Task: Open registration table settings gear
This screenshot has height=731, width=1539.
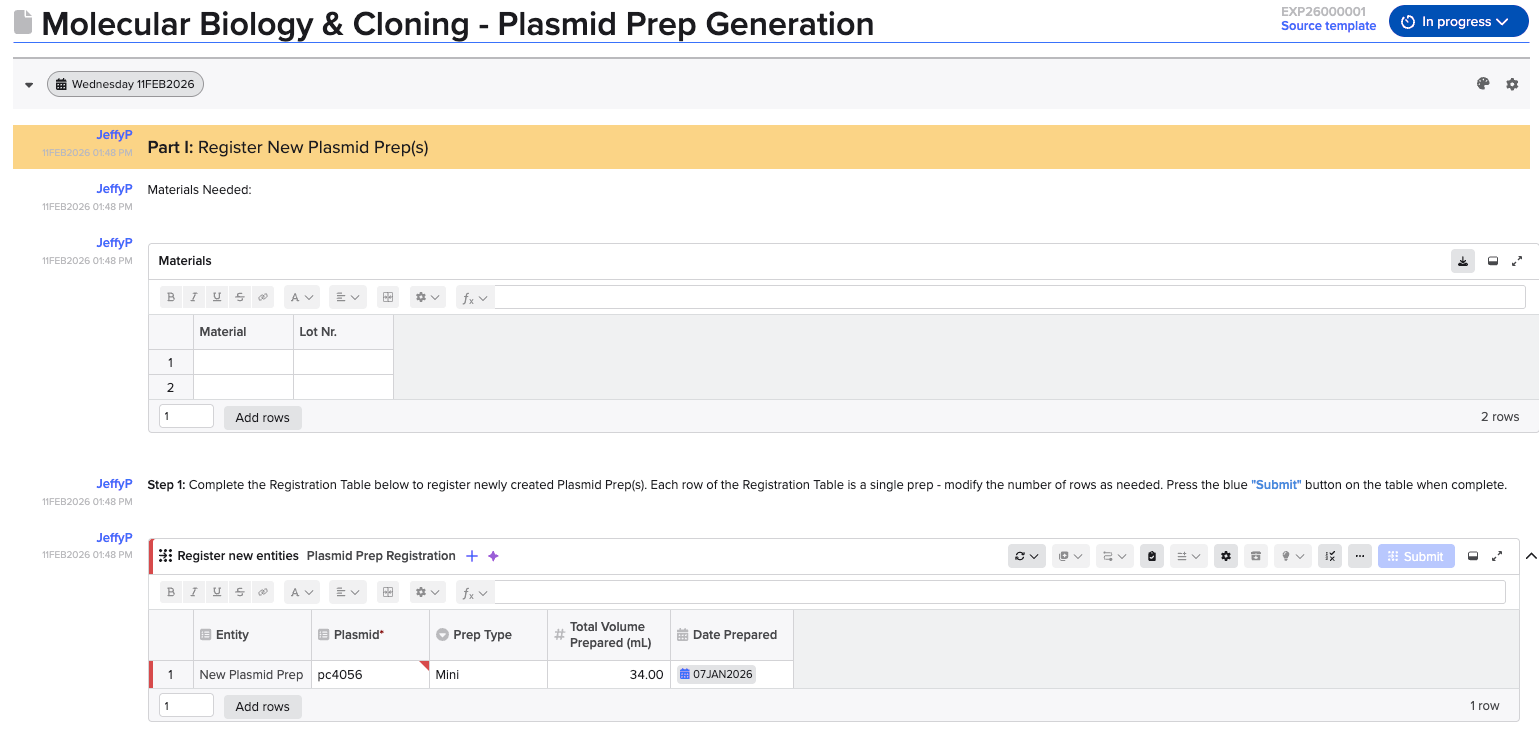Action: pyautogui.click(x=1227, y=556)
